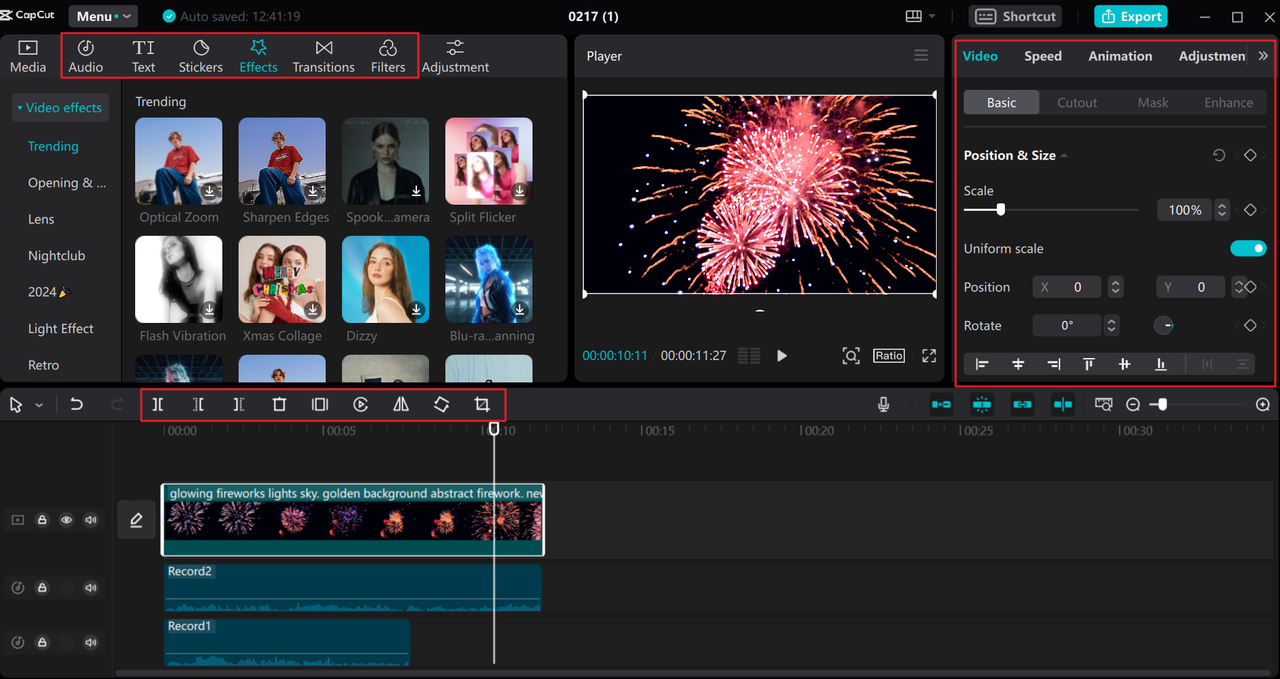Image resolution: width=1280 pixels, height=679 pixels.
Task: Collapse the Position & Size section
Action: (x=1064, y=156)
